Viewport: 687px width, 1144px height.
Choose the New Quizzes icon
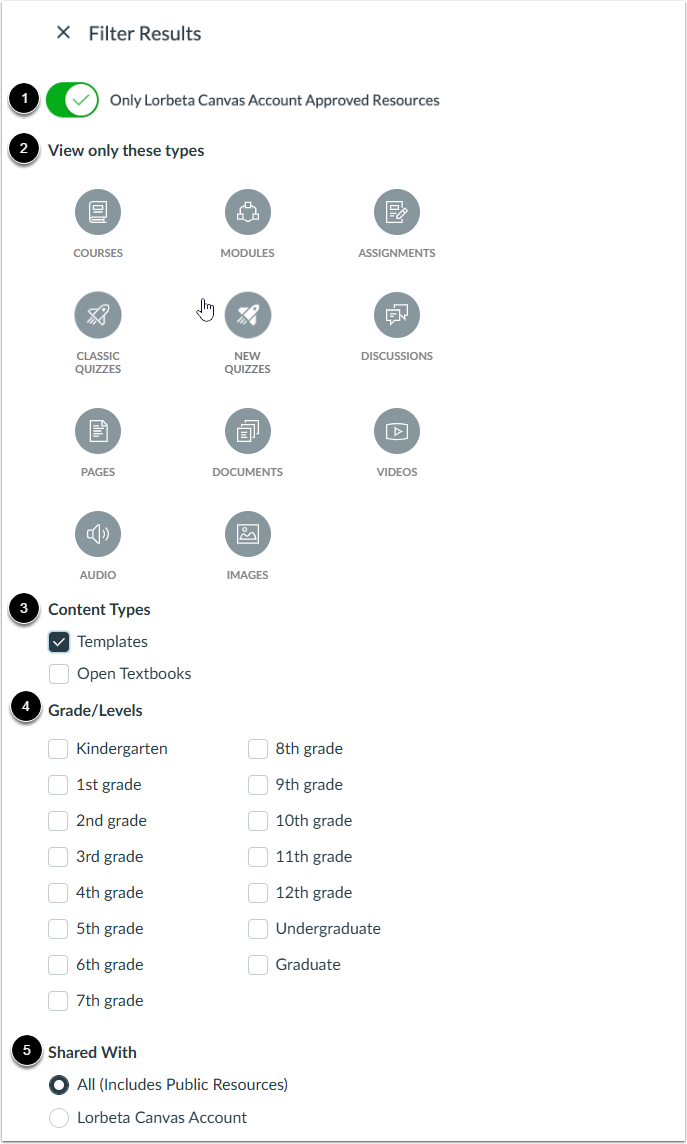pyautogui.click(x=248, y=314)
